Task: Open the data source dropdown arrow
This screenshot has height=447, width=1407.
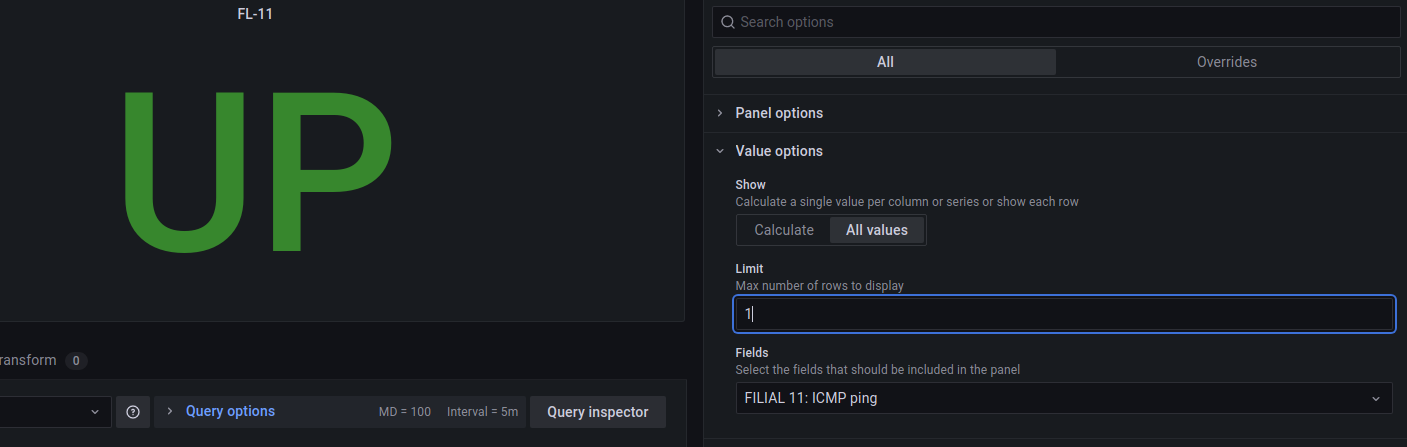Action: click(x=95, y=412)
